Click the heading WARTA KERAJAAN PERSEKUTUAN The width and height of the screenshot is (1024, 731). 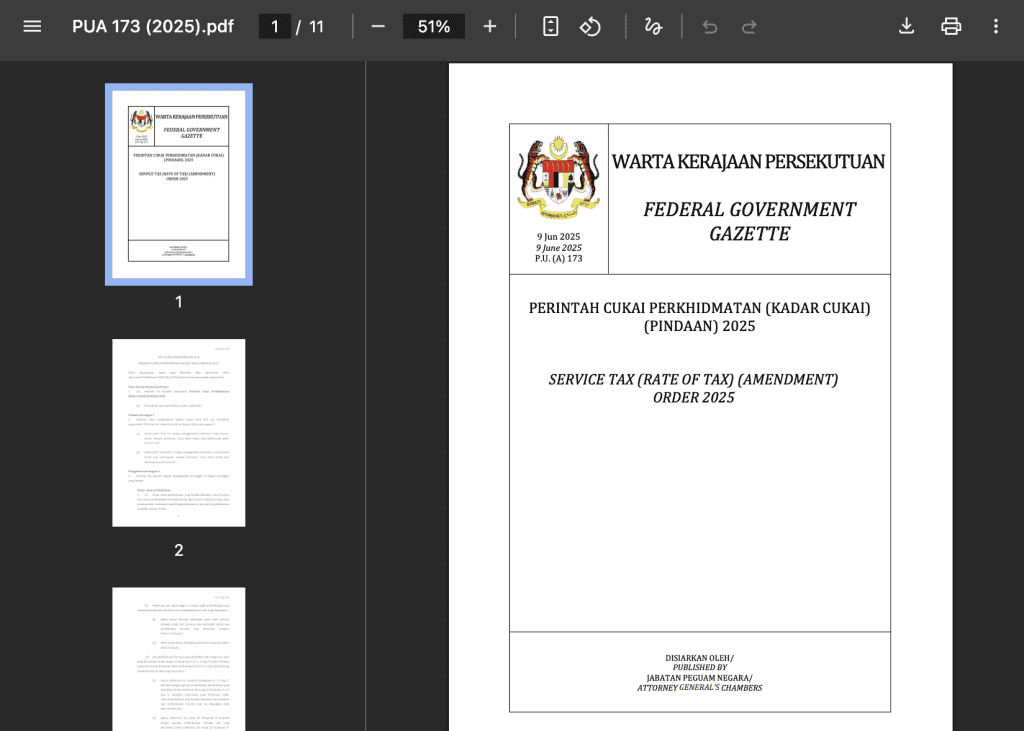[748, 161]
